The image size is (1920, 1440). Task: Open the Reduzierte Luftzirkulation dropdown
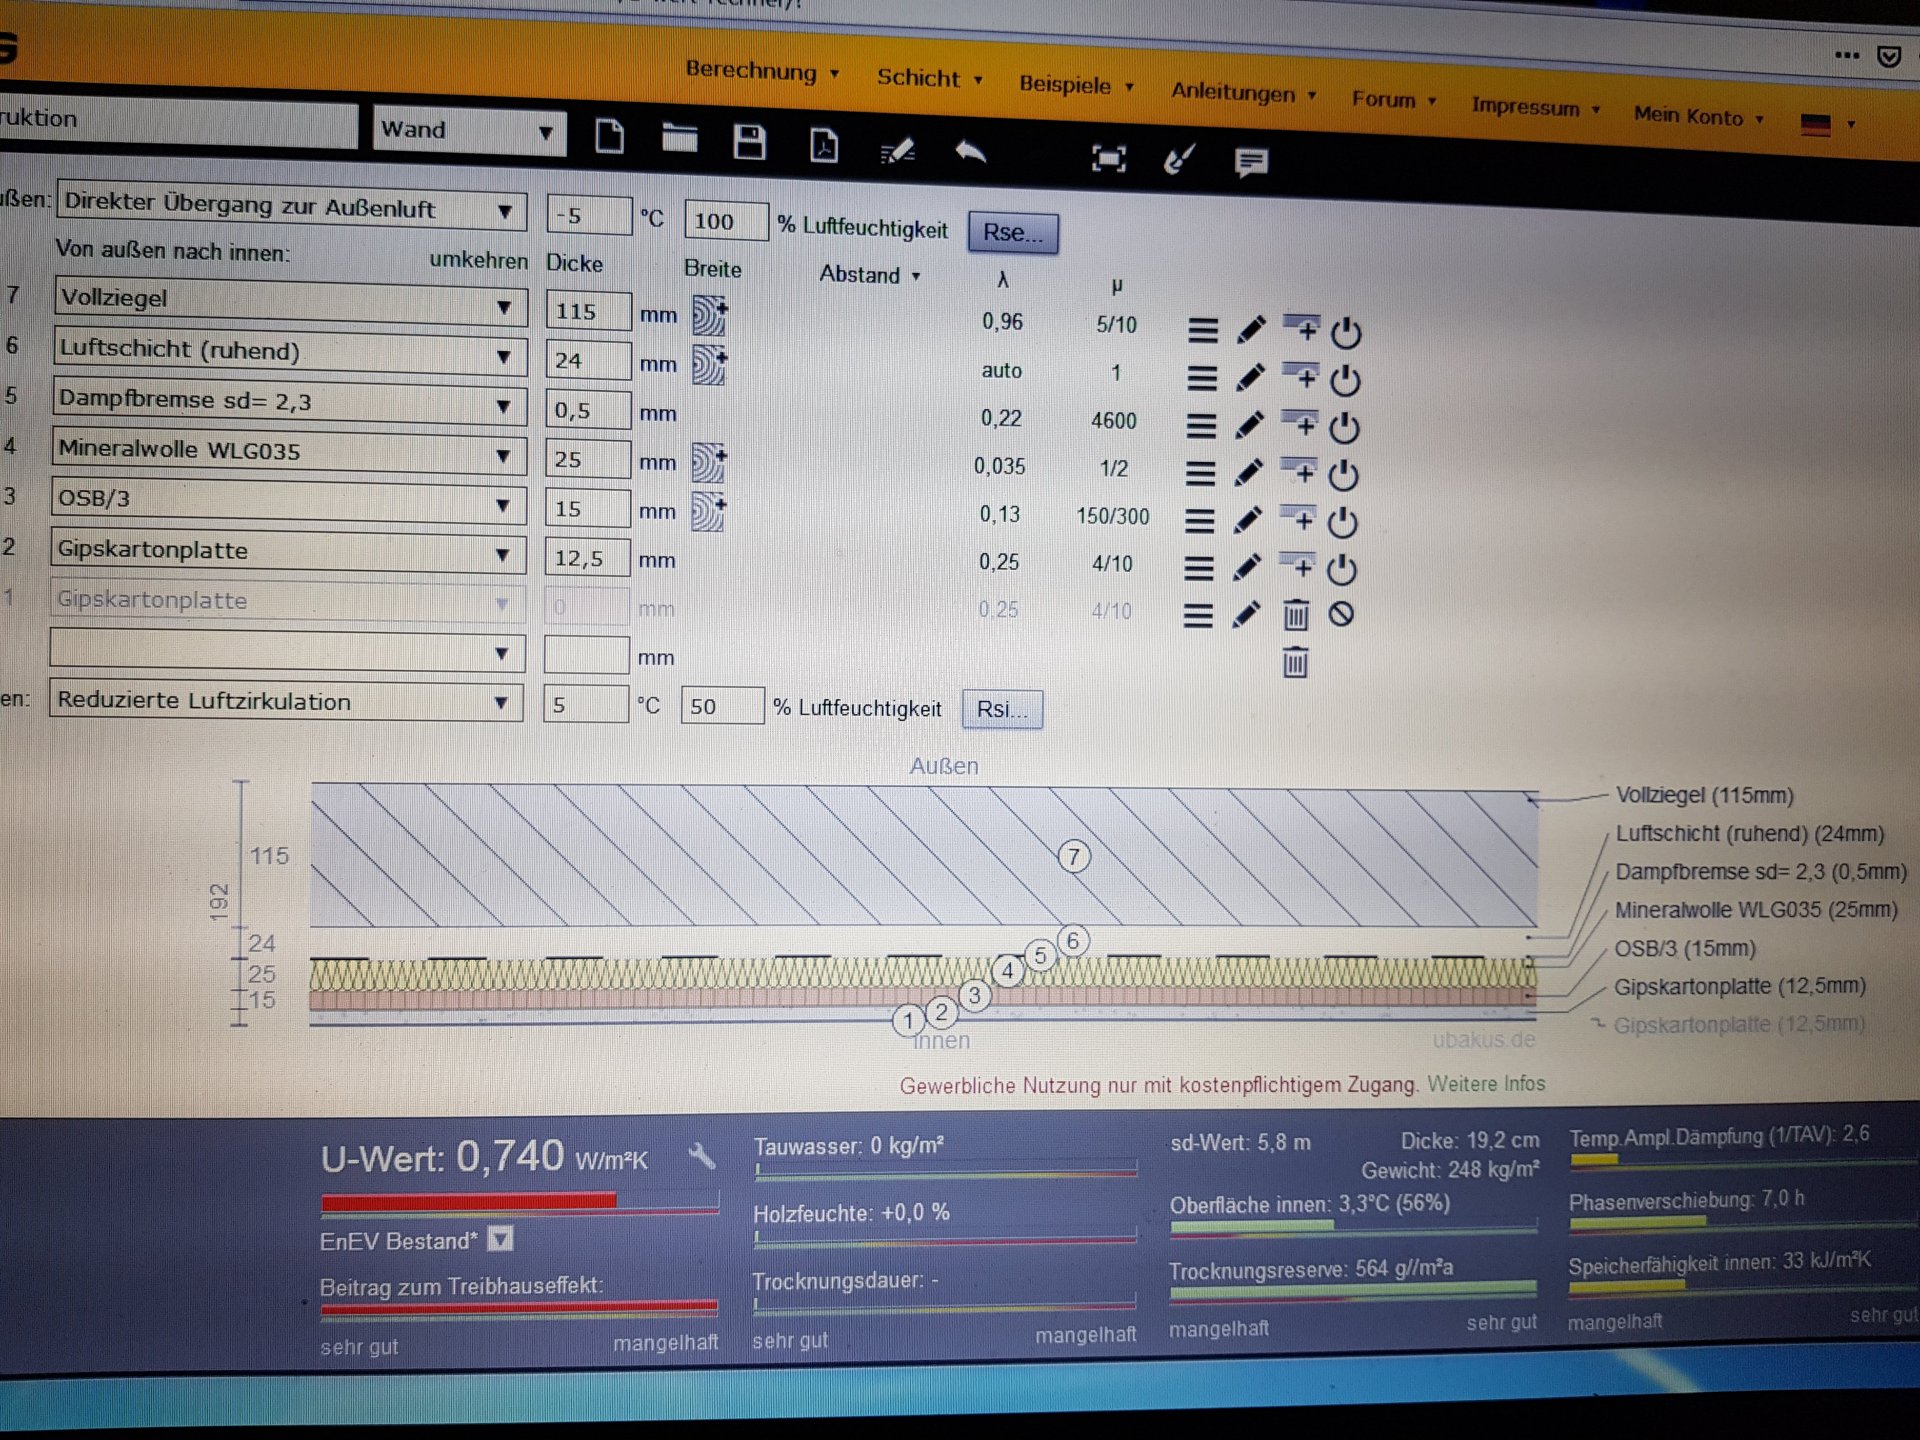pyautogui.click(x=286, y=701)
